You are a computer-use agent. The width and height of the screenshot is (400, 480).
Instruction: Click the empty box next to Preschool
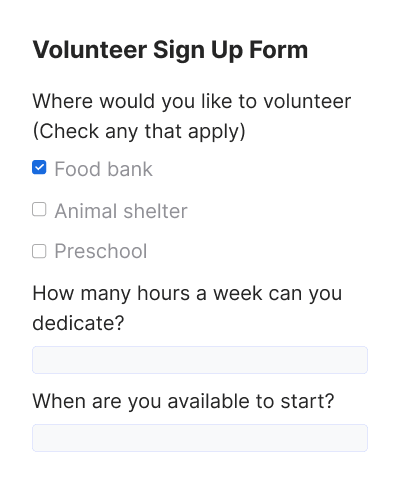39,251
